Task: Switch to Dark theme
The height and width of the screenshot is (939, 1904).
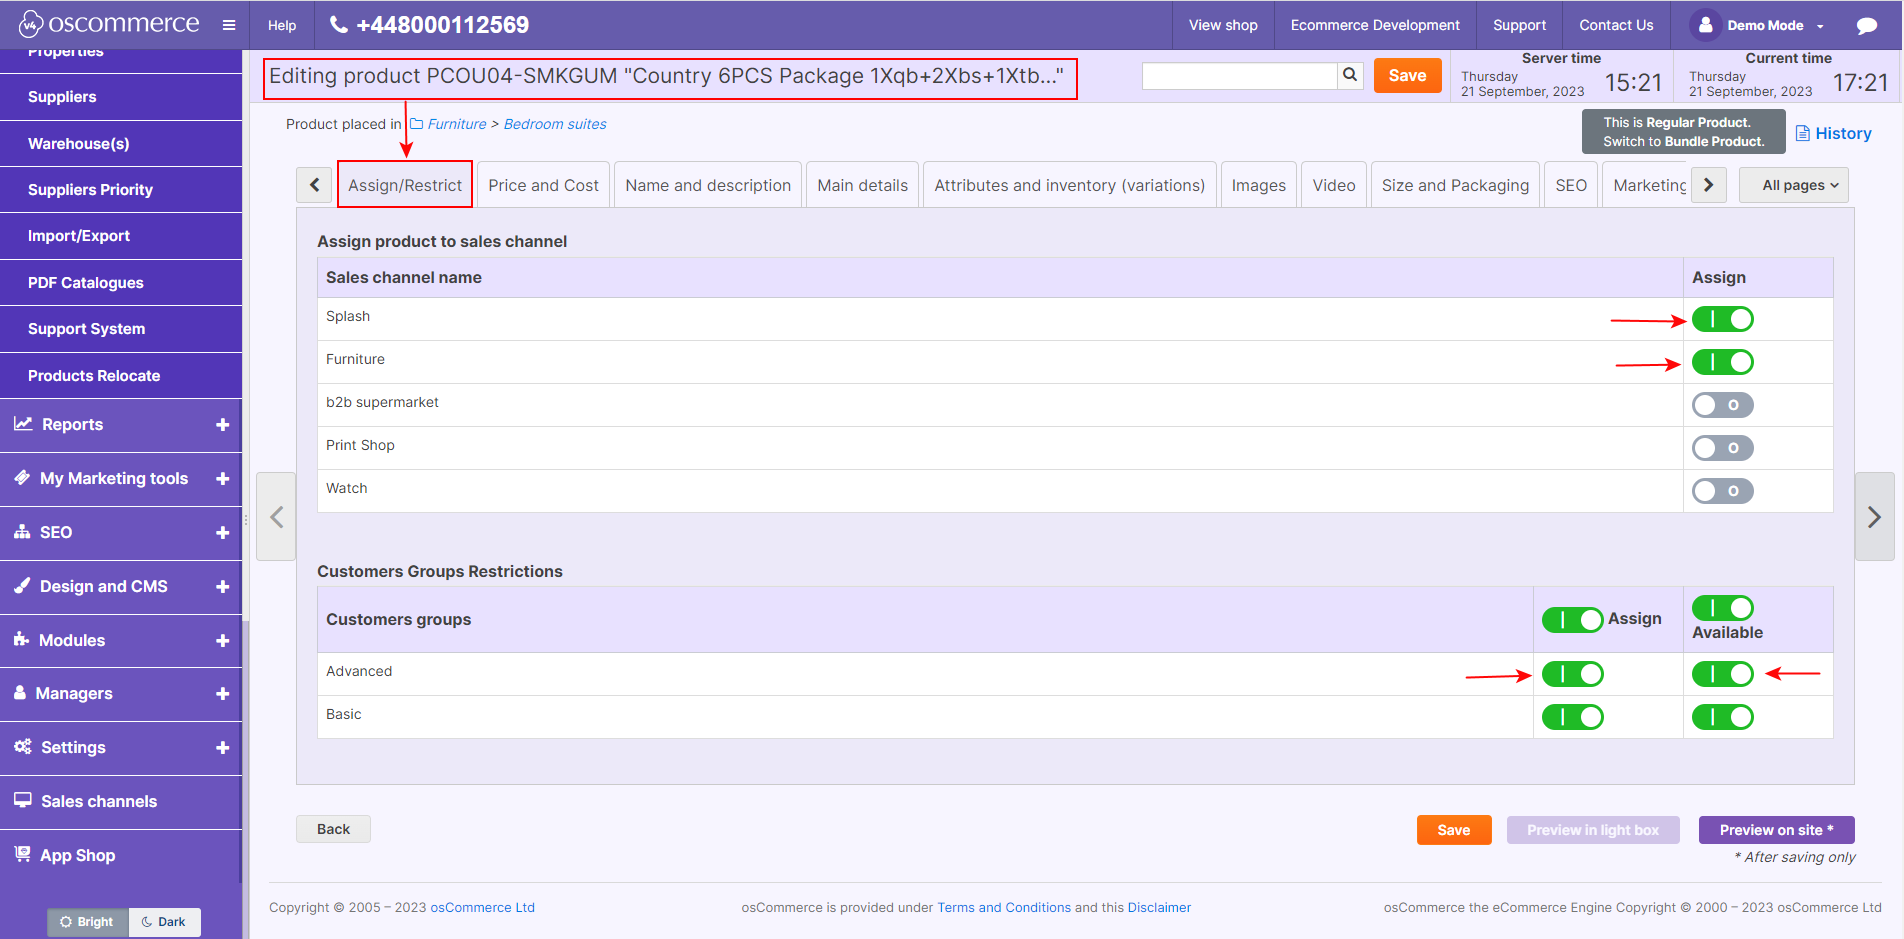Action: tap(164, 922)
